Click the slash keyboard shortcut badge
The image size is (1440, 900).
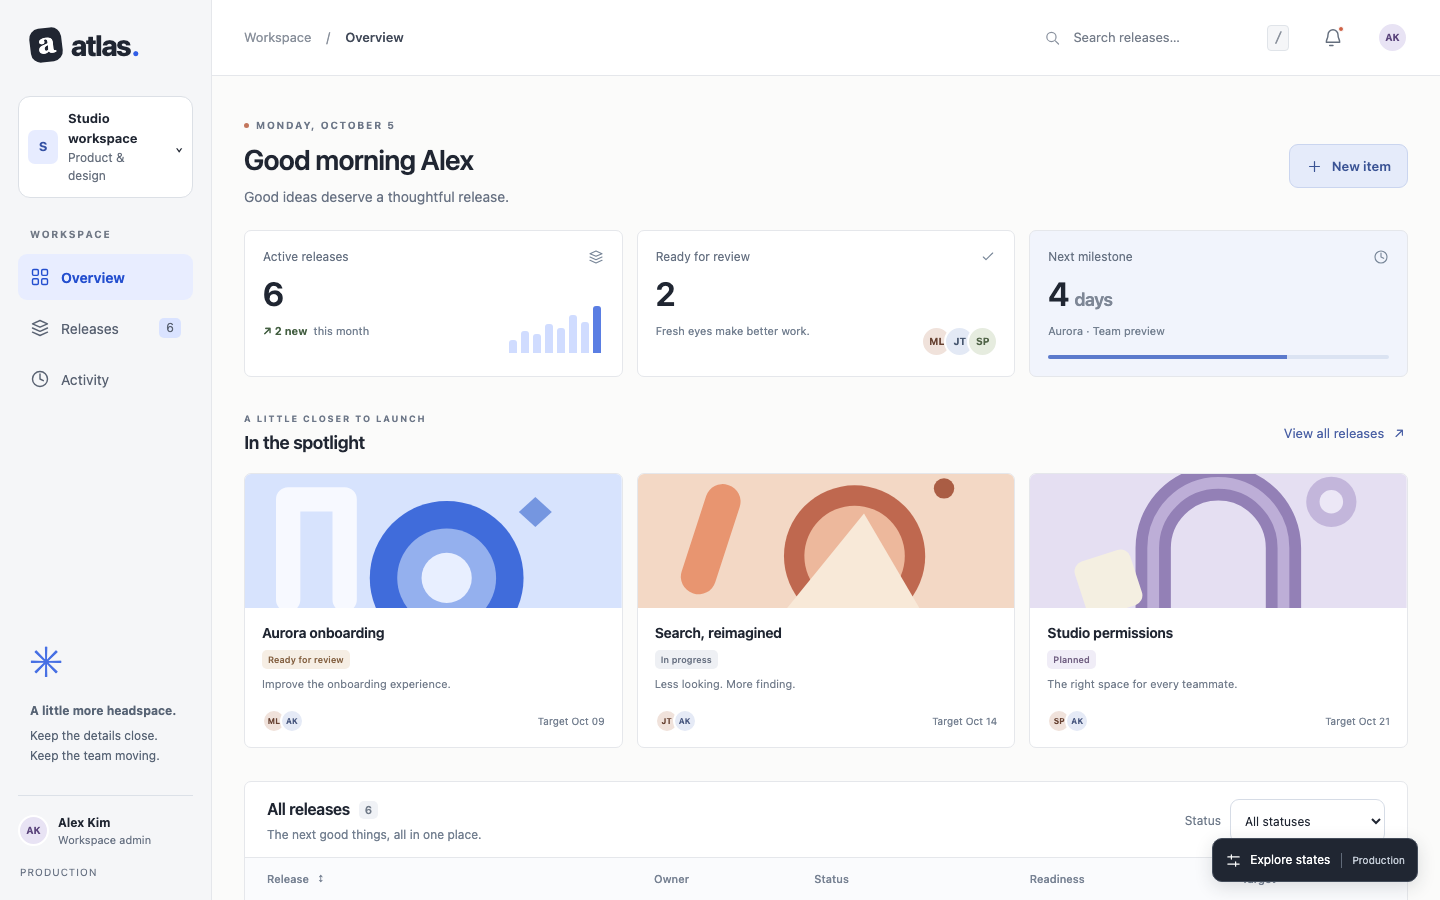point(1278,38)
